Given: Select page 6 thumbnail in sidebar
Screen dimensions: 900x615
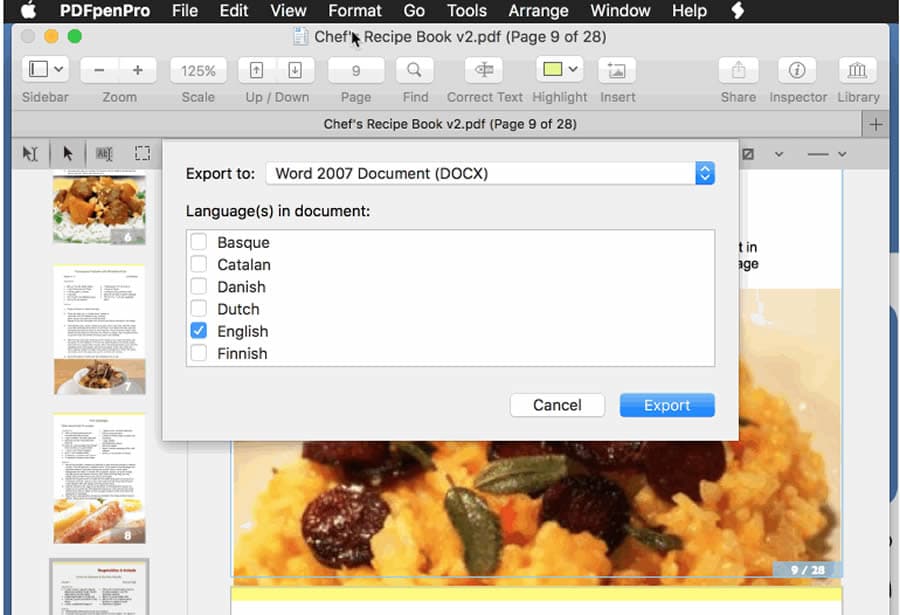Looking at the screenshot, I should point(99,208).
